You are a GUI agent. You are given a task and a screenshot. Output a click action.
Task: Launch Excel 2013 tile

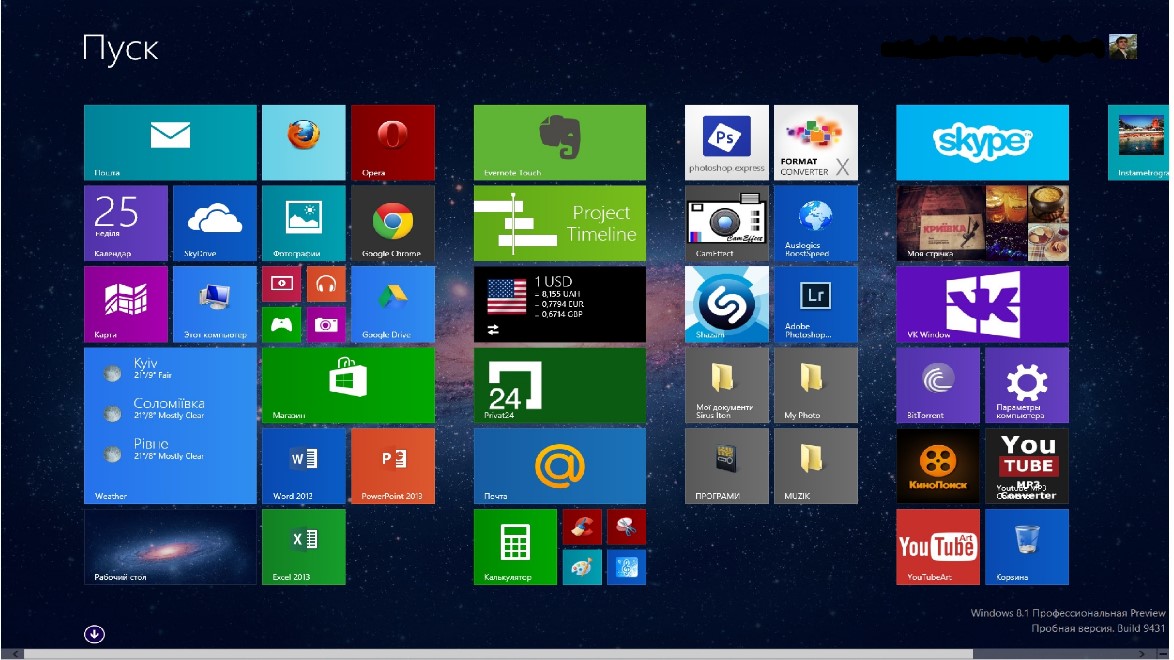303,547
